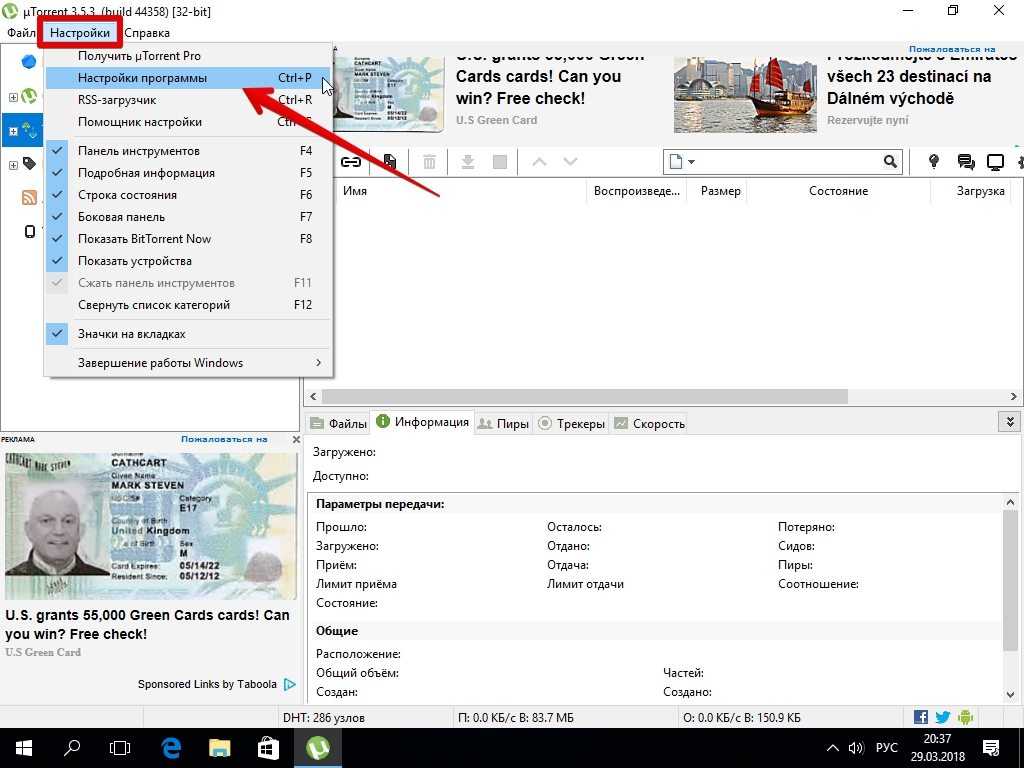The height and width of the screenshot is (768, 1024).
Task: Open the chat bubbles icon in toolbar
Action: click(x=965, y=162)
